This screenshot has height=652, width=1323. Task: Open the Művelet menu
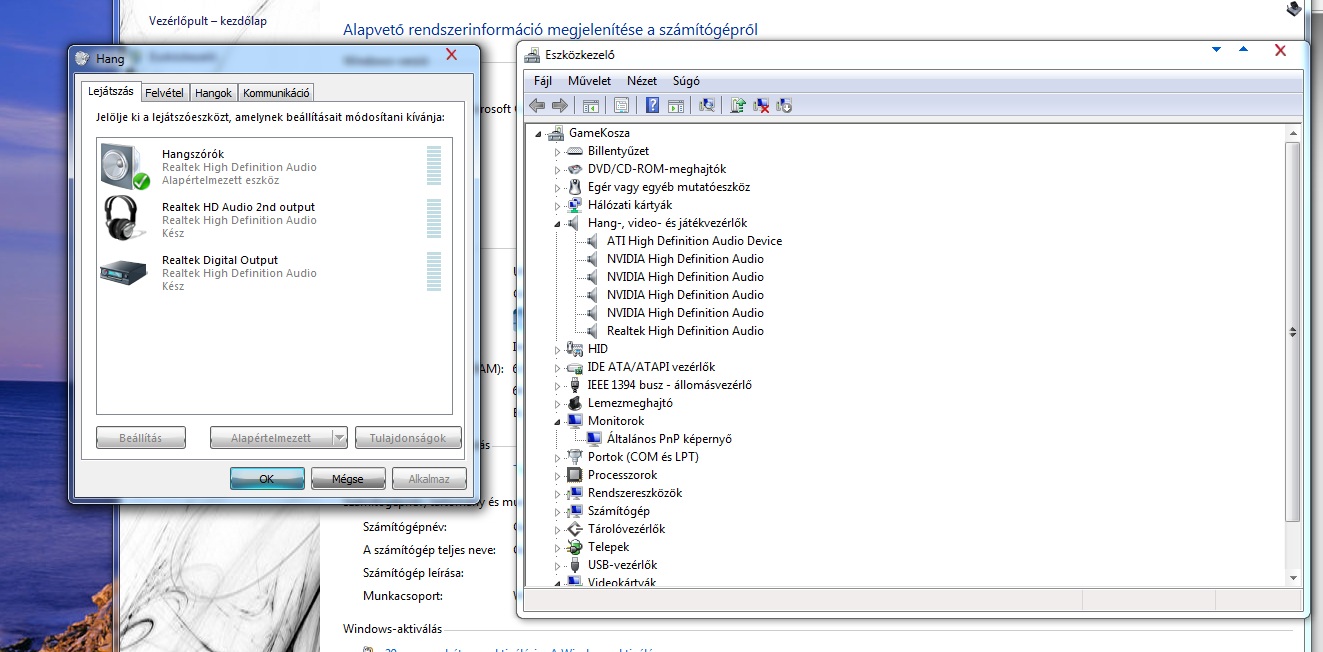coord(589,81)
